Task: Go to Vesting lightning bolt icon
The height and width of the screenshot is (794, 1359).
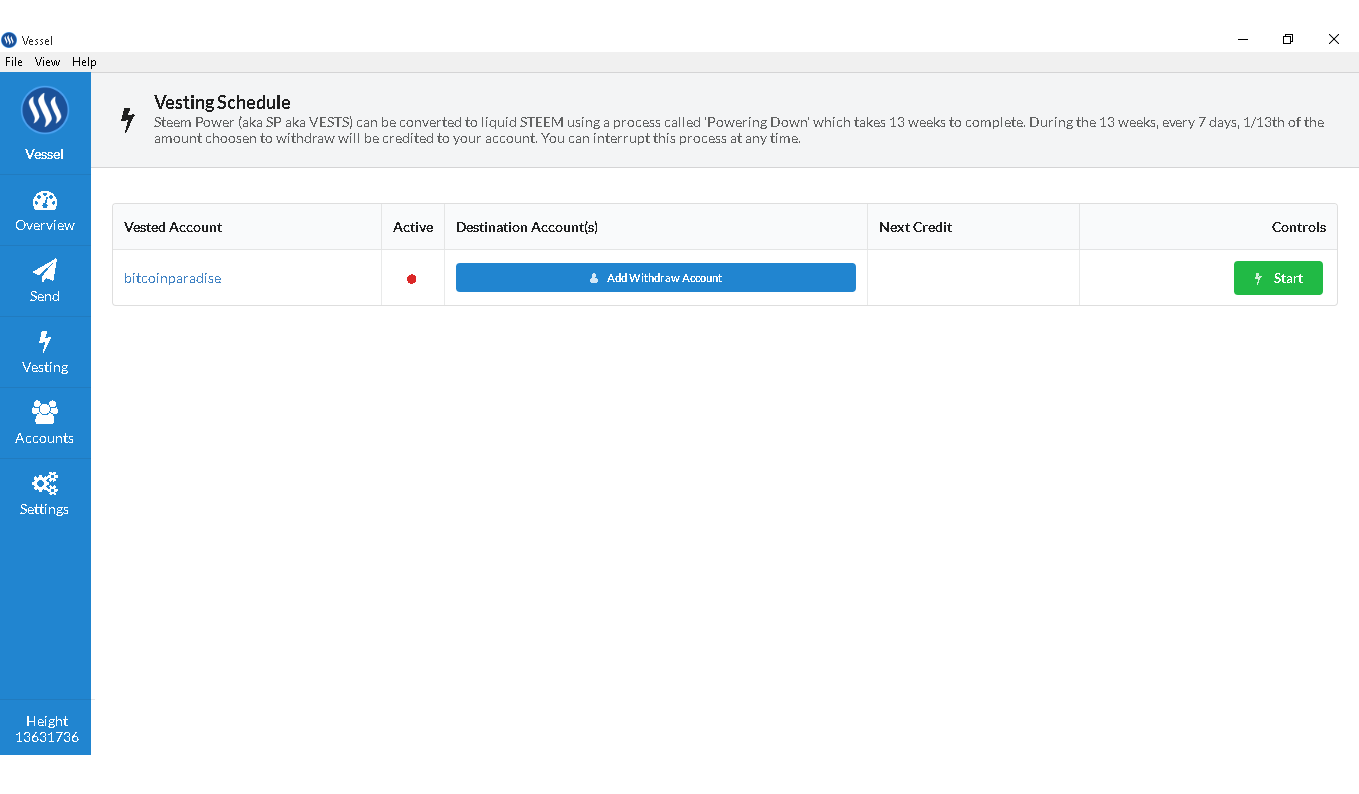Action: tap(45, 342)
